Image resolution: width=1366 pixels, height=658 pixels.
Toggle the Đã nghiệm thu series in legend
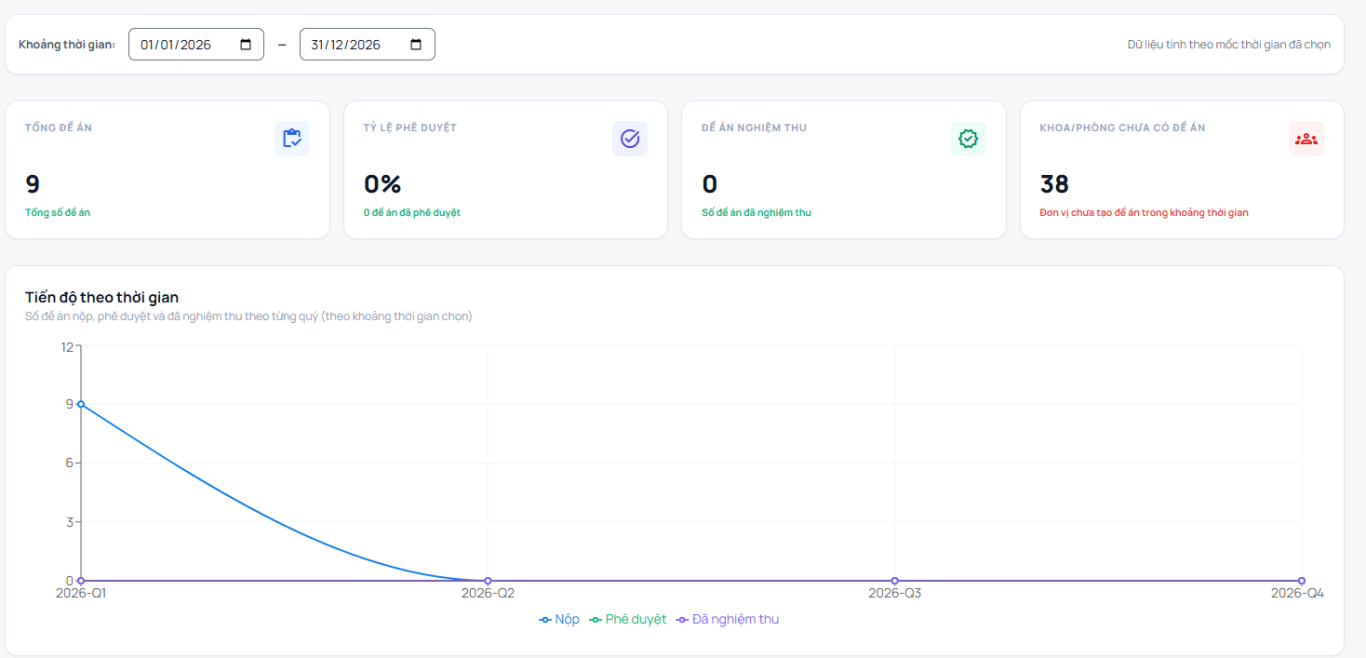point(727,619)
